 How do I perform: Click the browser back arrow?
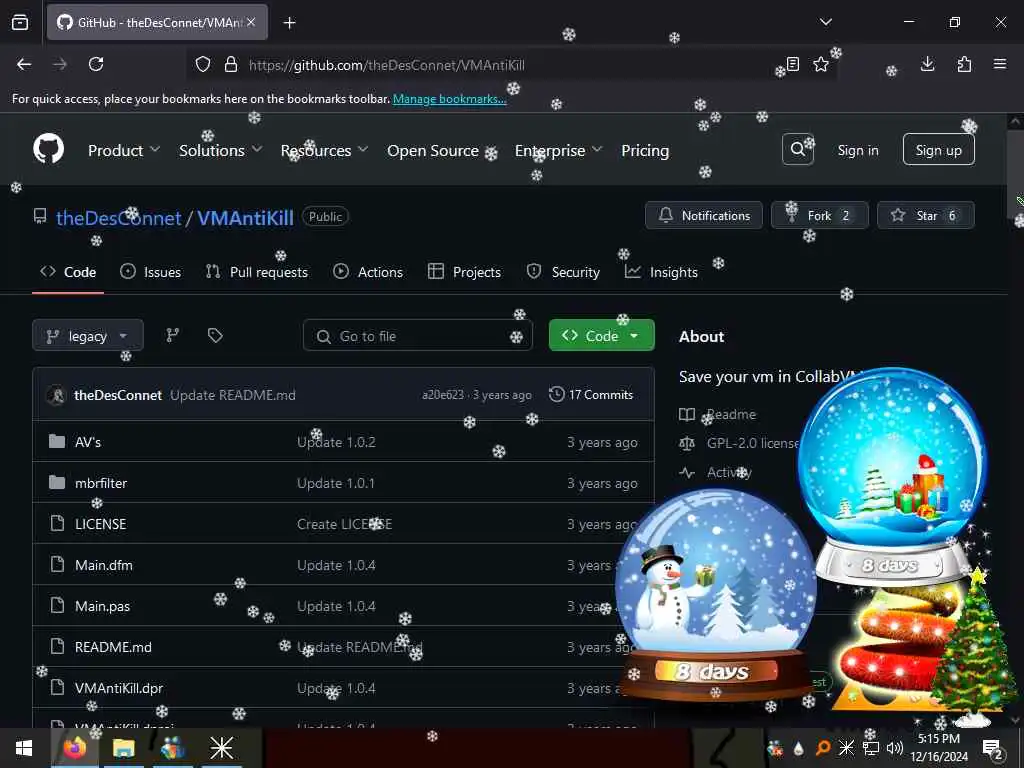24,64
